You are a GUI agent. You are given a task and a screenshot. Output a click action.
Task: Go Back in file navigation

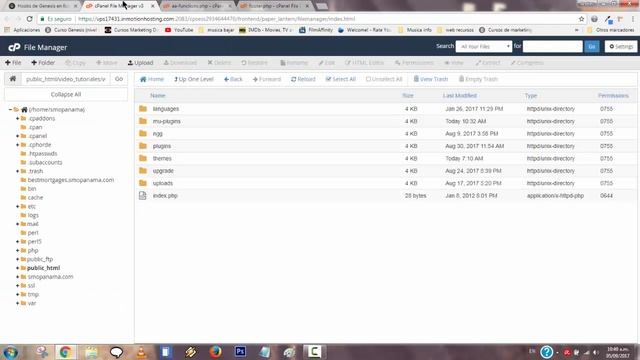(233, 79)
